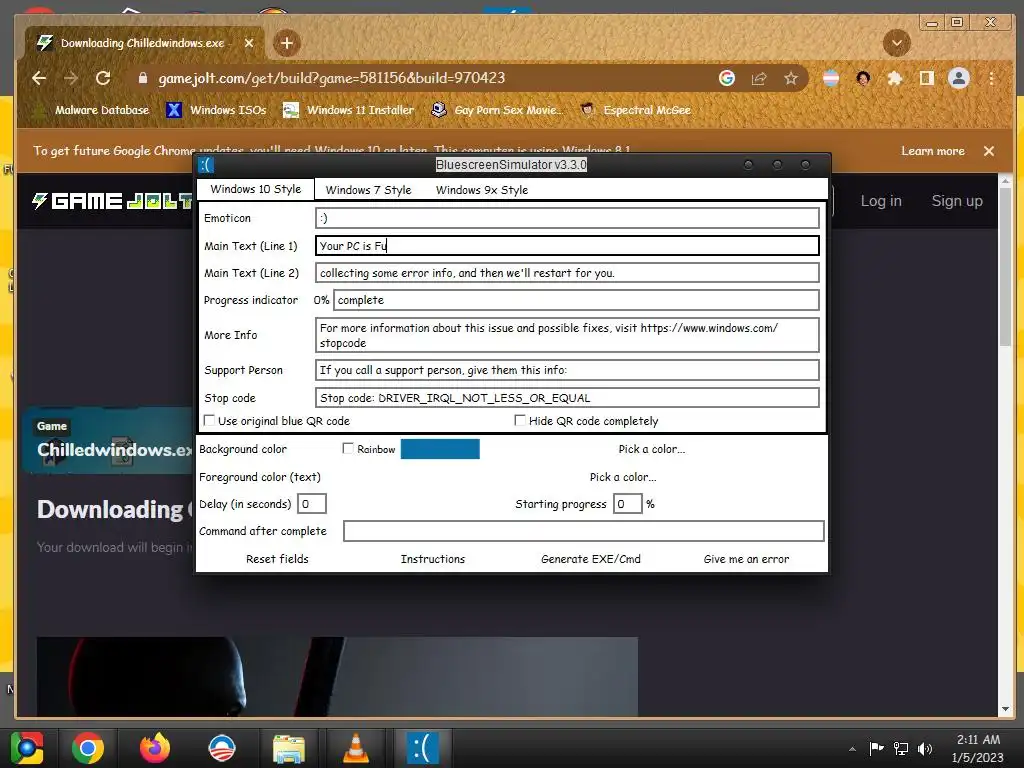Image resolution: width=1024 pixels, height=768 pixels.
Task: Open Windows ISOs bookmark
Action: pos(217,110)
